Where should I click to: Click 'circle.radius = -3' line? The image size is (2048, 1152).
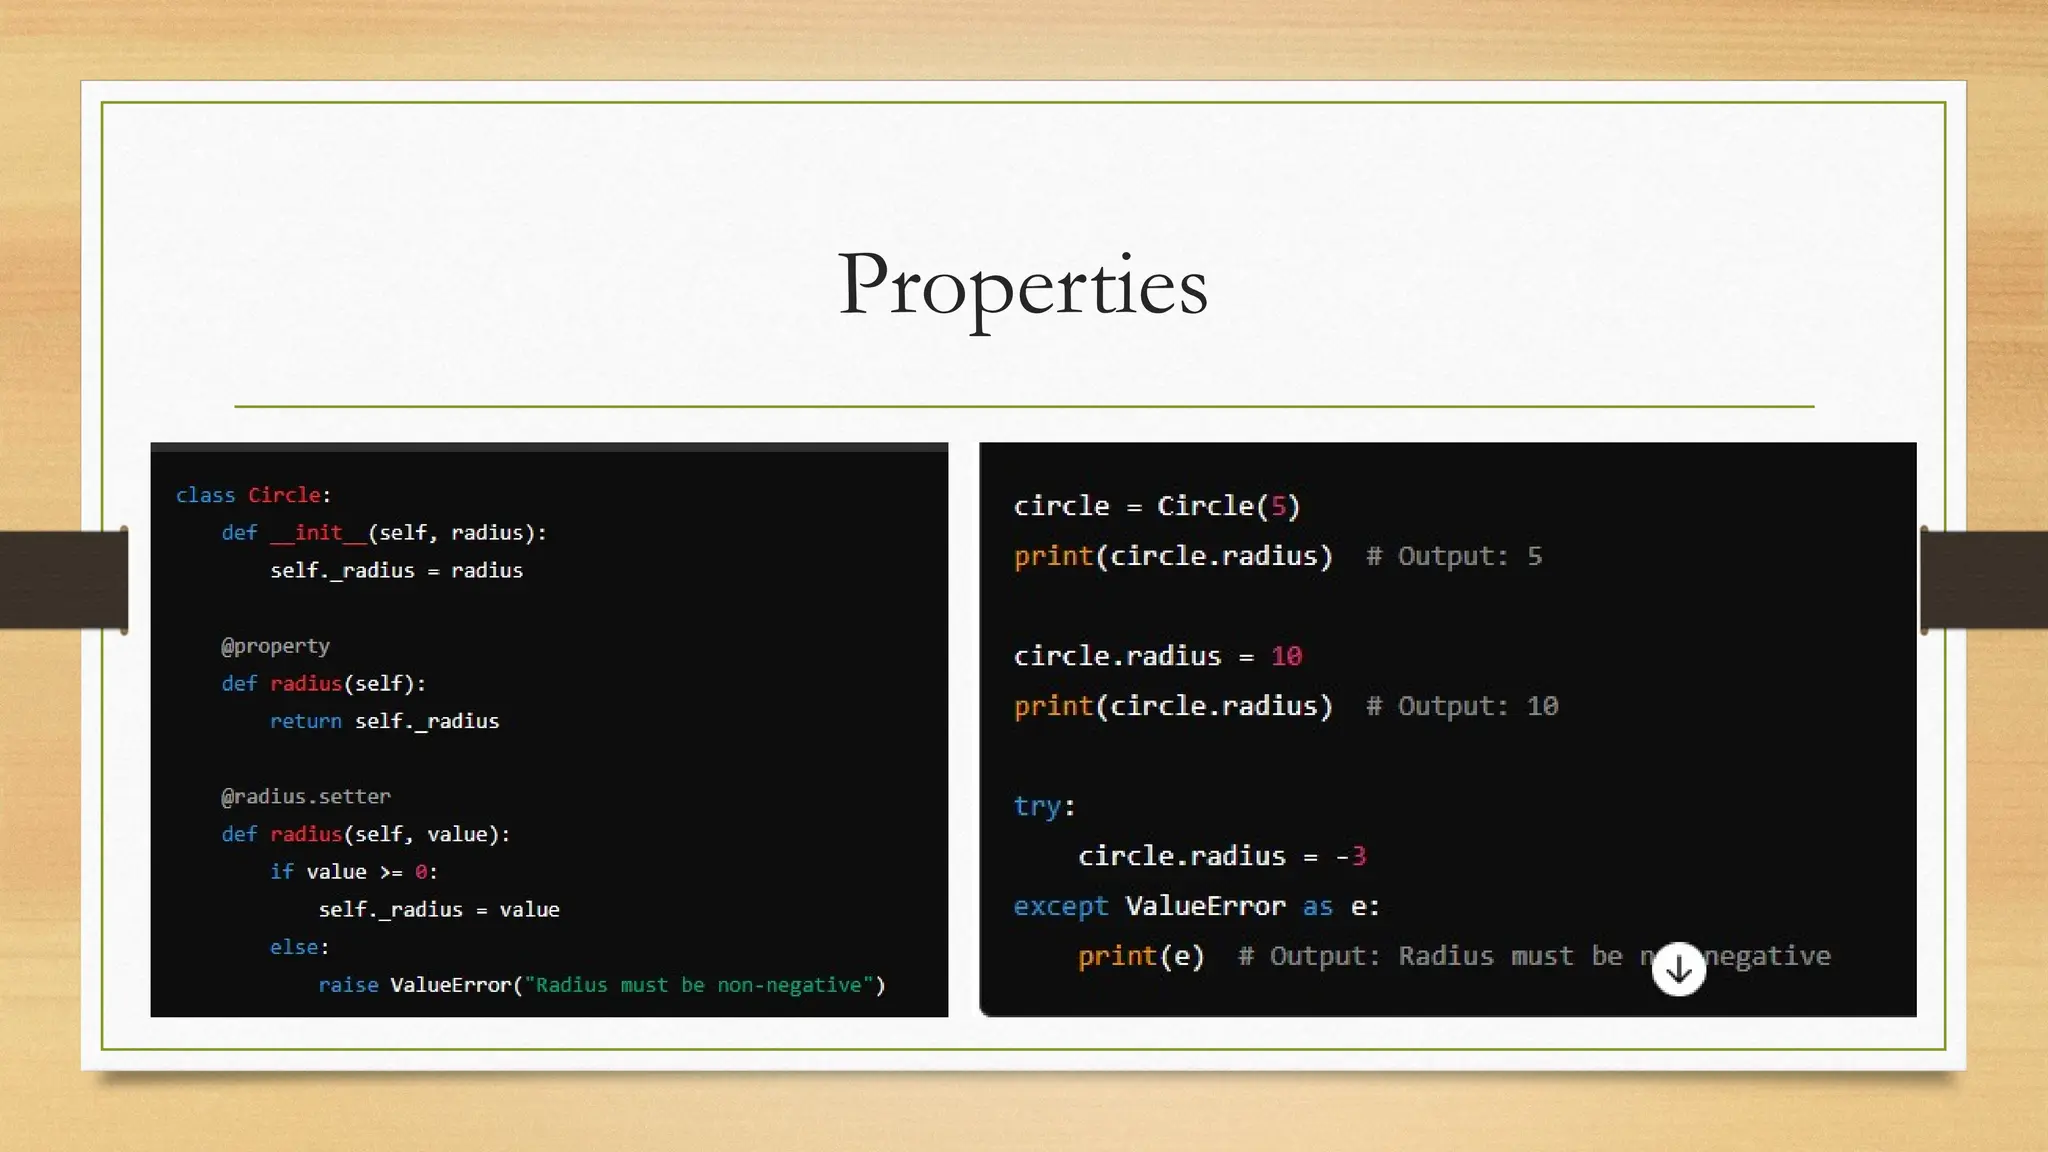1221,856
